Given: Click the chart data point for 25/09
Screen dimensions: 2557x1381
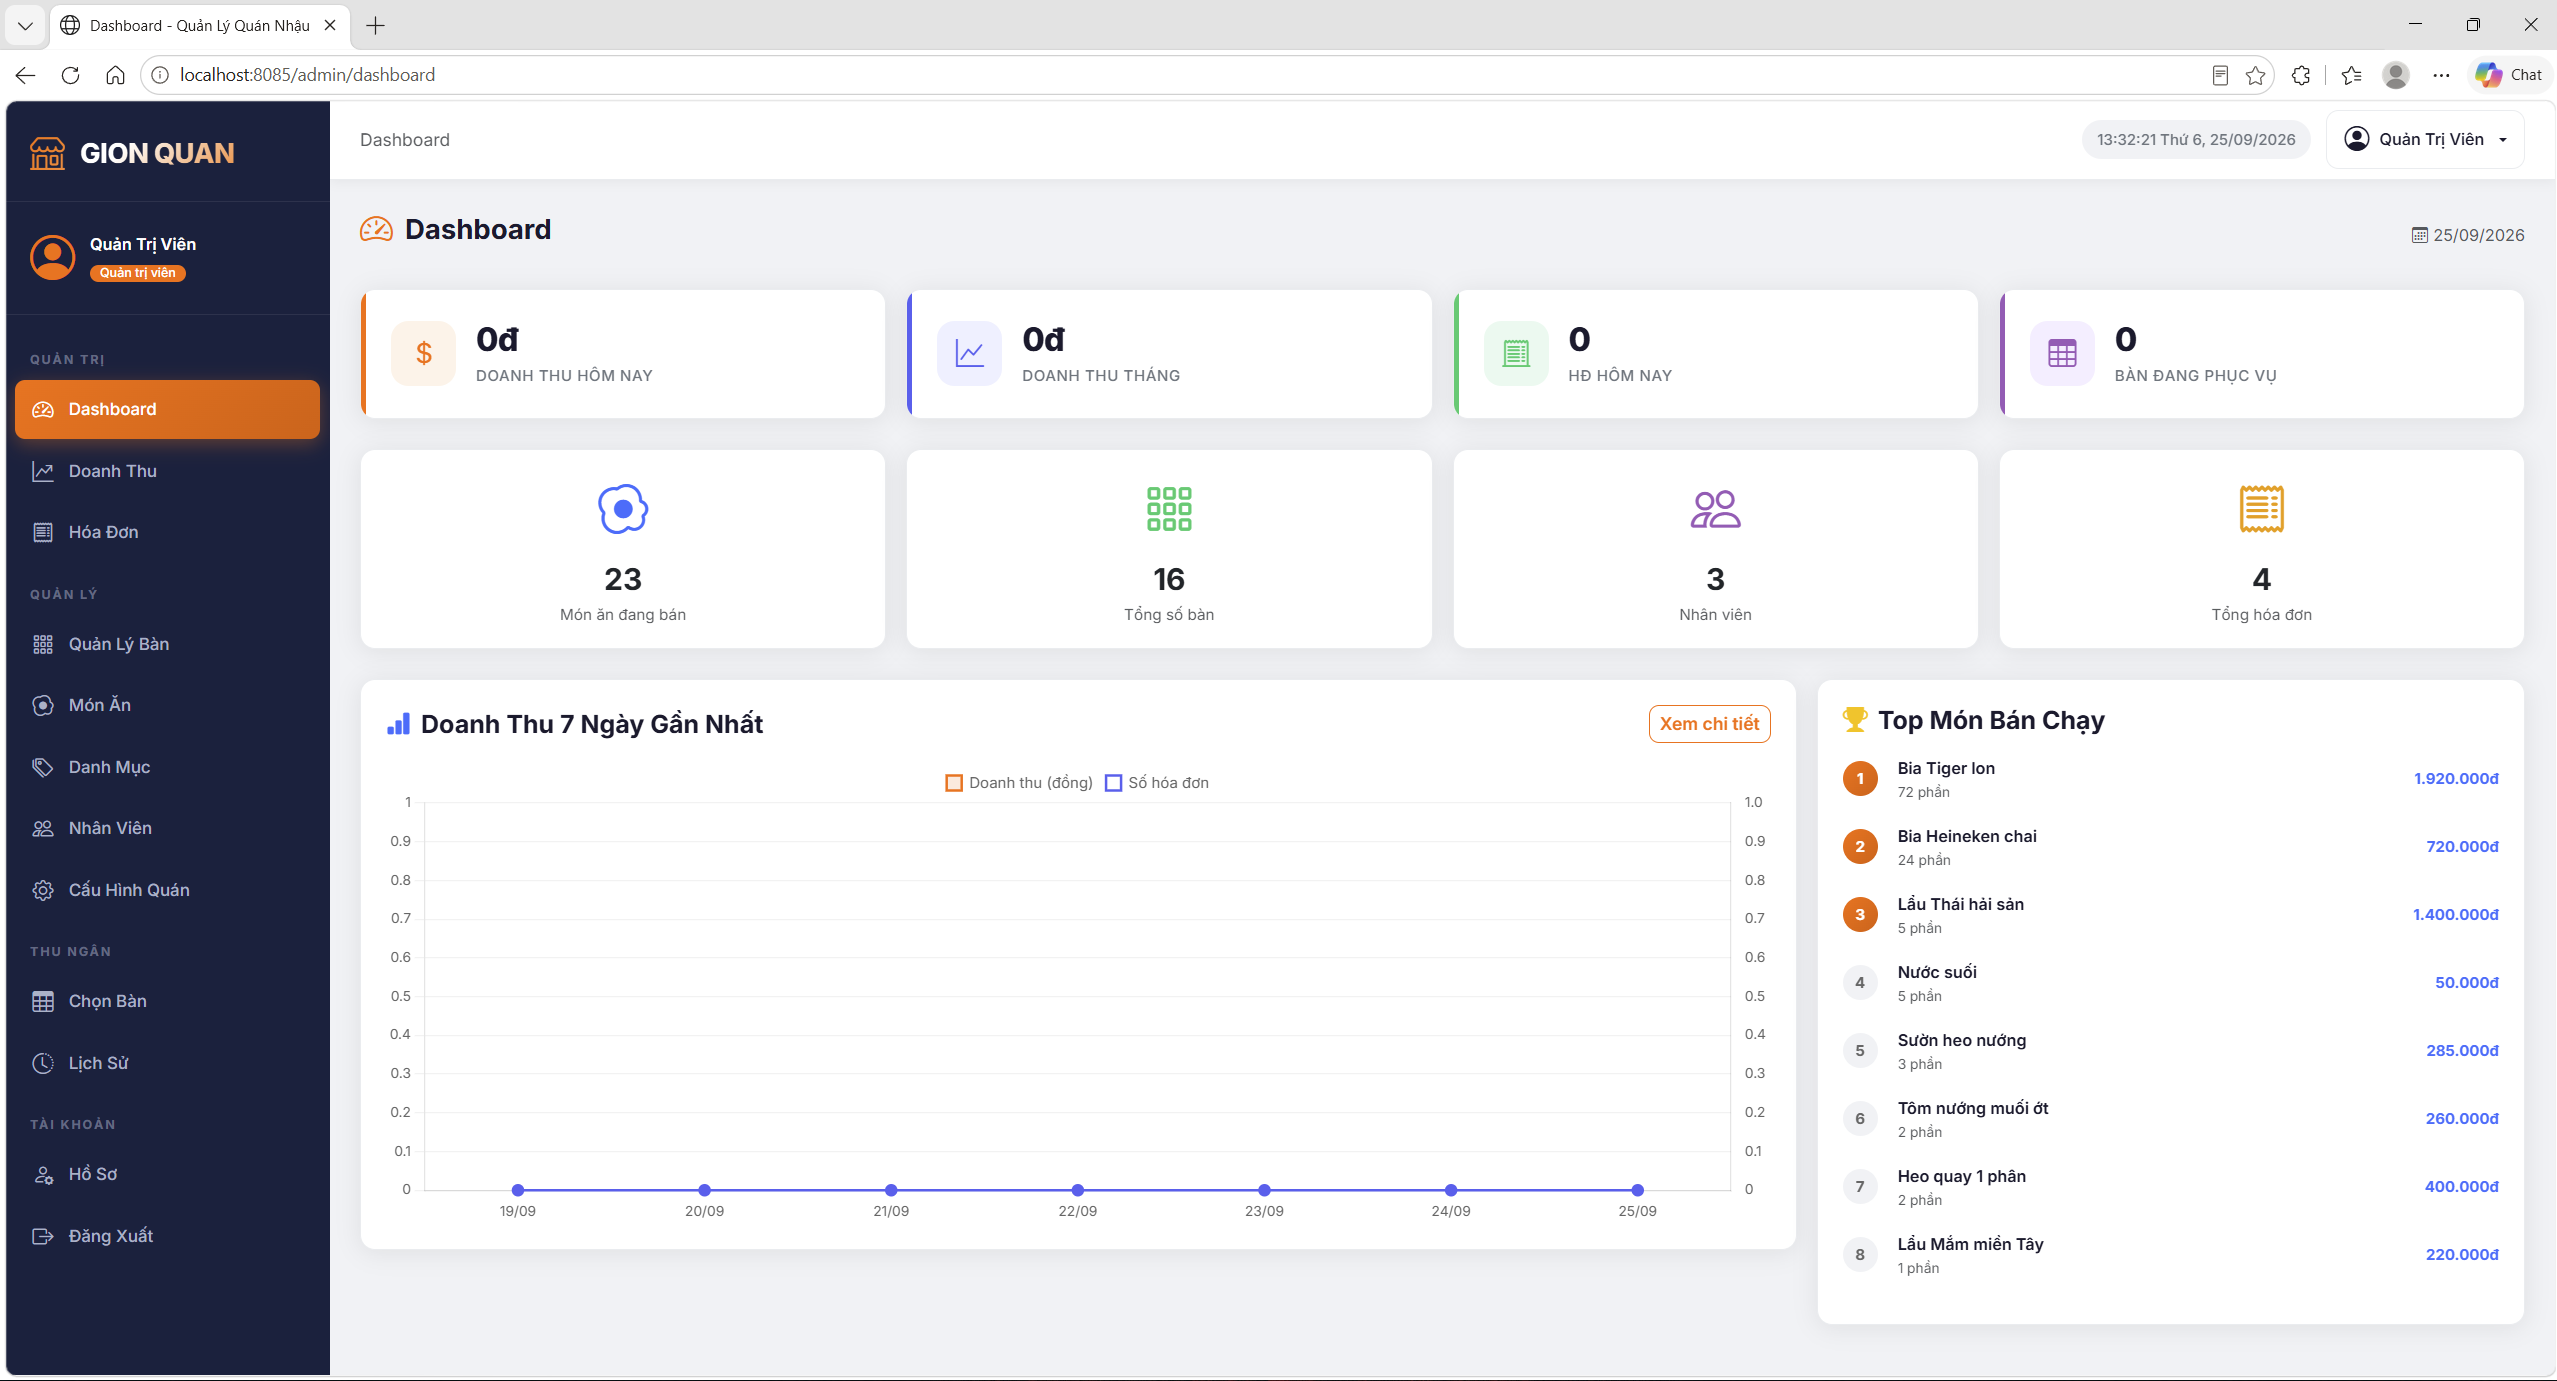Looking at the screenshot, I should tap(1637, 1190).
